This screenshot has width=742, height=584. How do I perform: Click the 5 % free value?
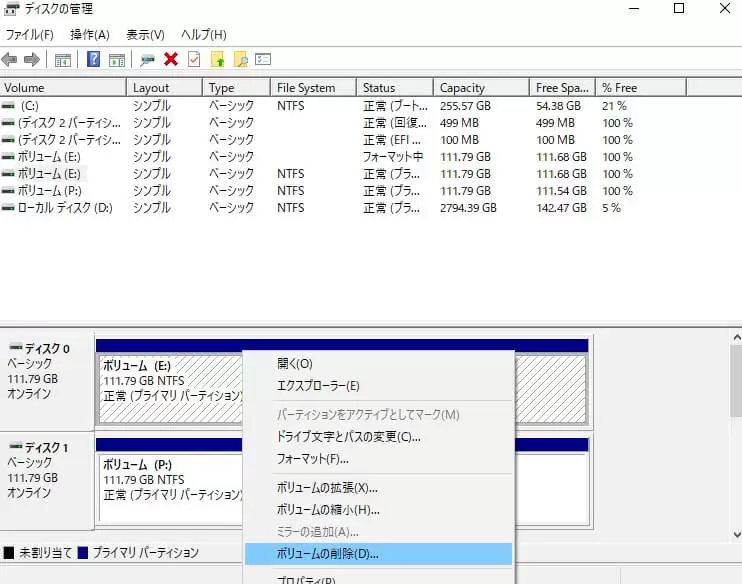point(611,208)
